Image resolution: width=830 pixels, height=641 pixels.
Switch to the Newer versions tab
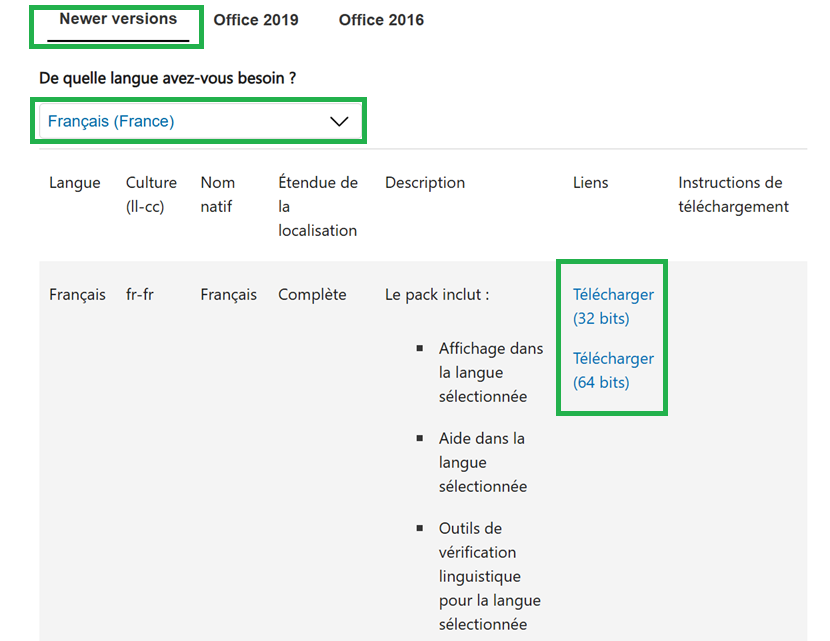pyautogui.click(x=118, y=19)
